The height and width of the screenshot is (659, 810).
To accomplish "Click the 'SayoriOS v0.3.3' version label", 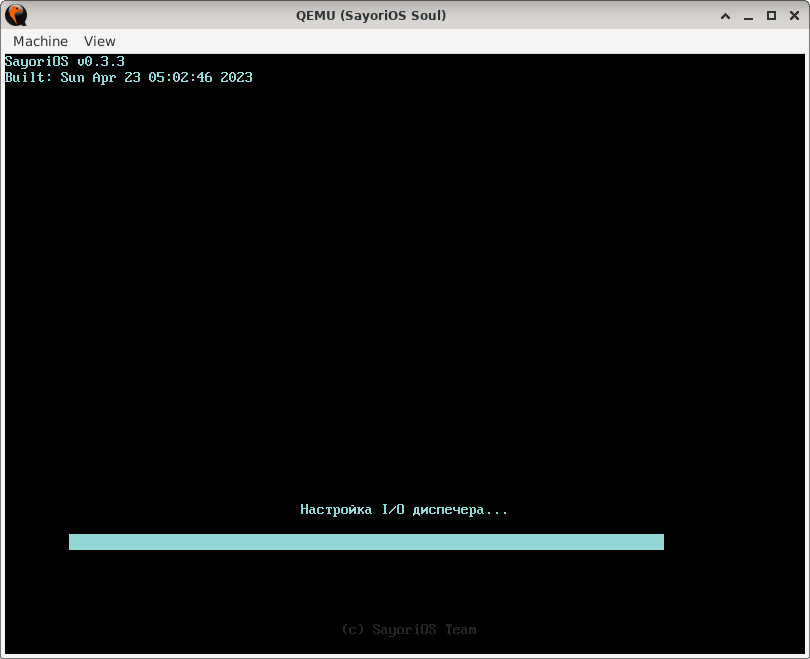I will [x=64, y=61].
